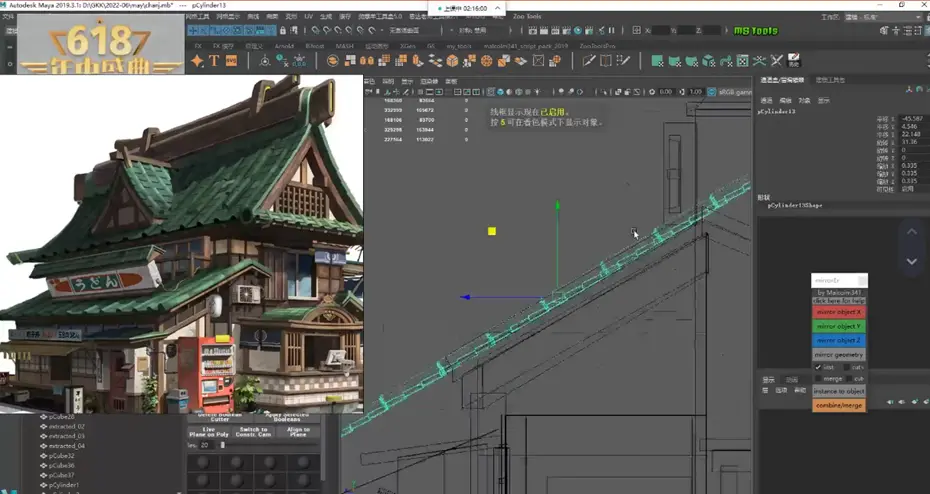
Task: Toggle the cut+ checkbox in mirrorEr
Action: [x=847, y=368]
